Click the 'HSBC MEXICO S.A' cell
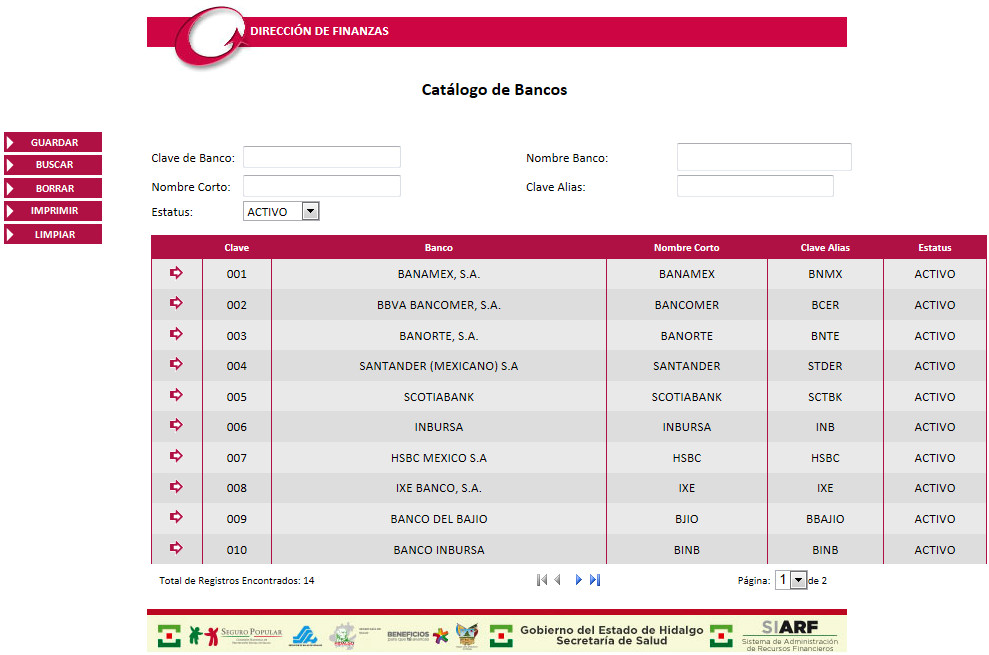Viewport: 989px width, 655px height. pos(438,458)
